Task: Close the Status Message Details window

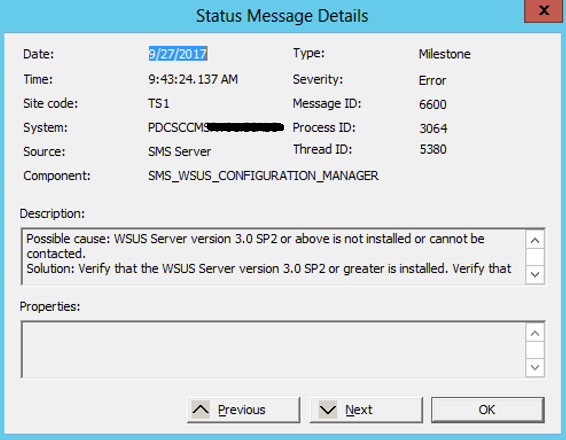Action: [x=544, y=11]
